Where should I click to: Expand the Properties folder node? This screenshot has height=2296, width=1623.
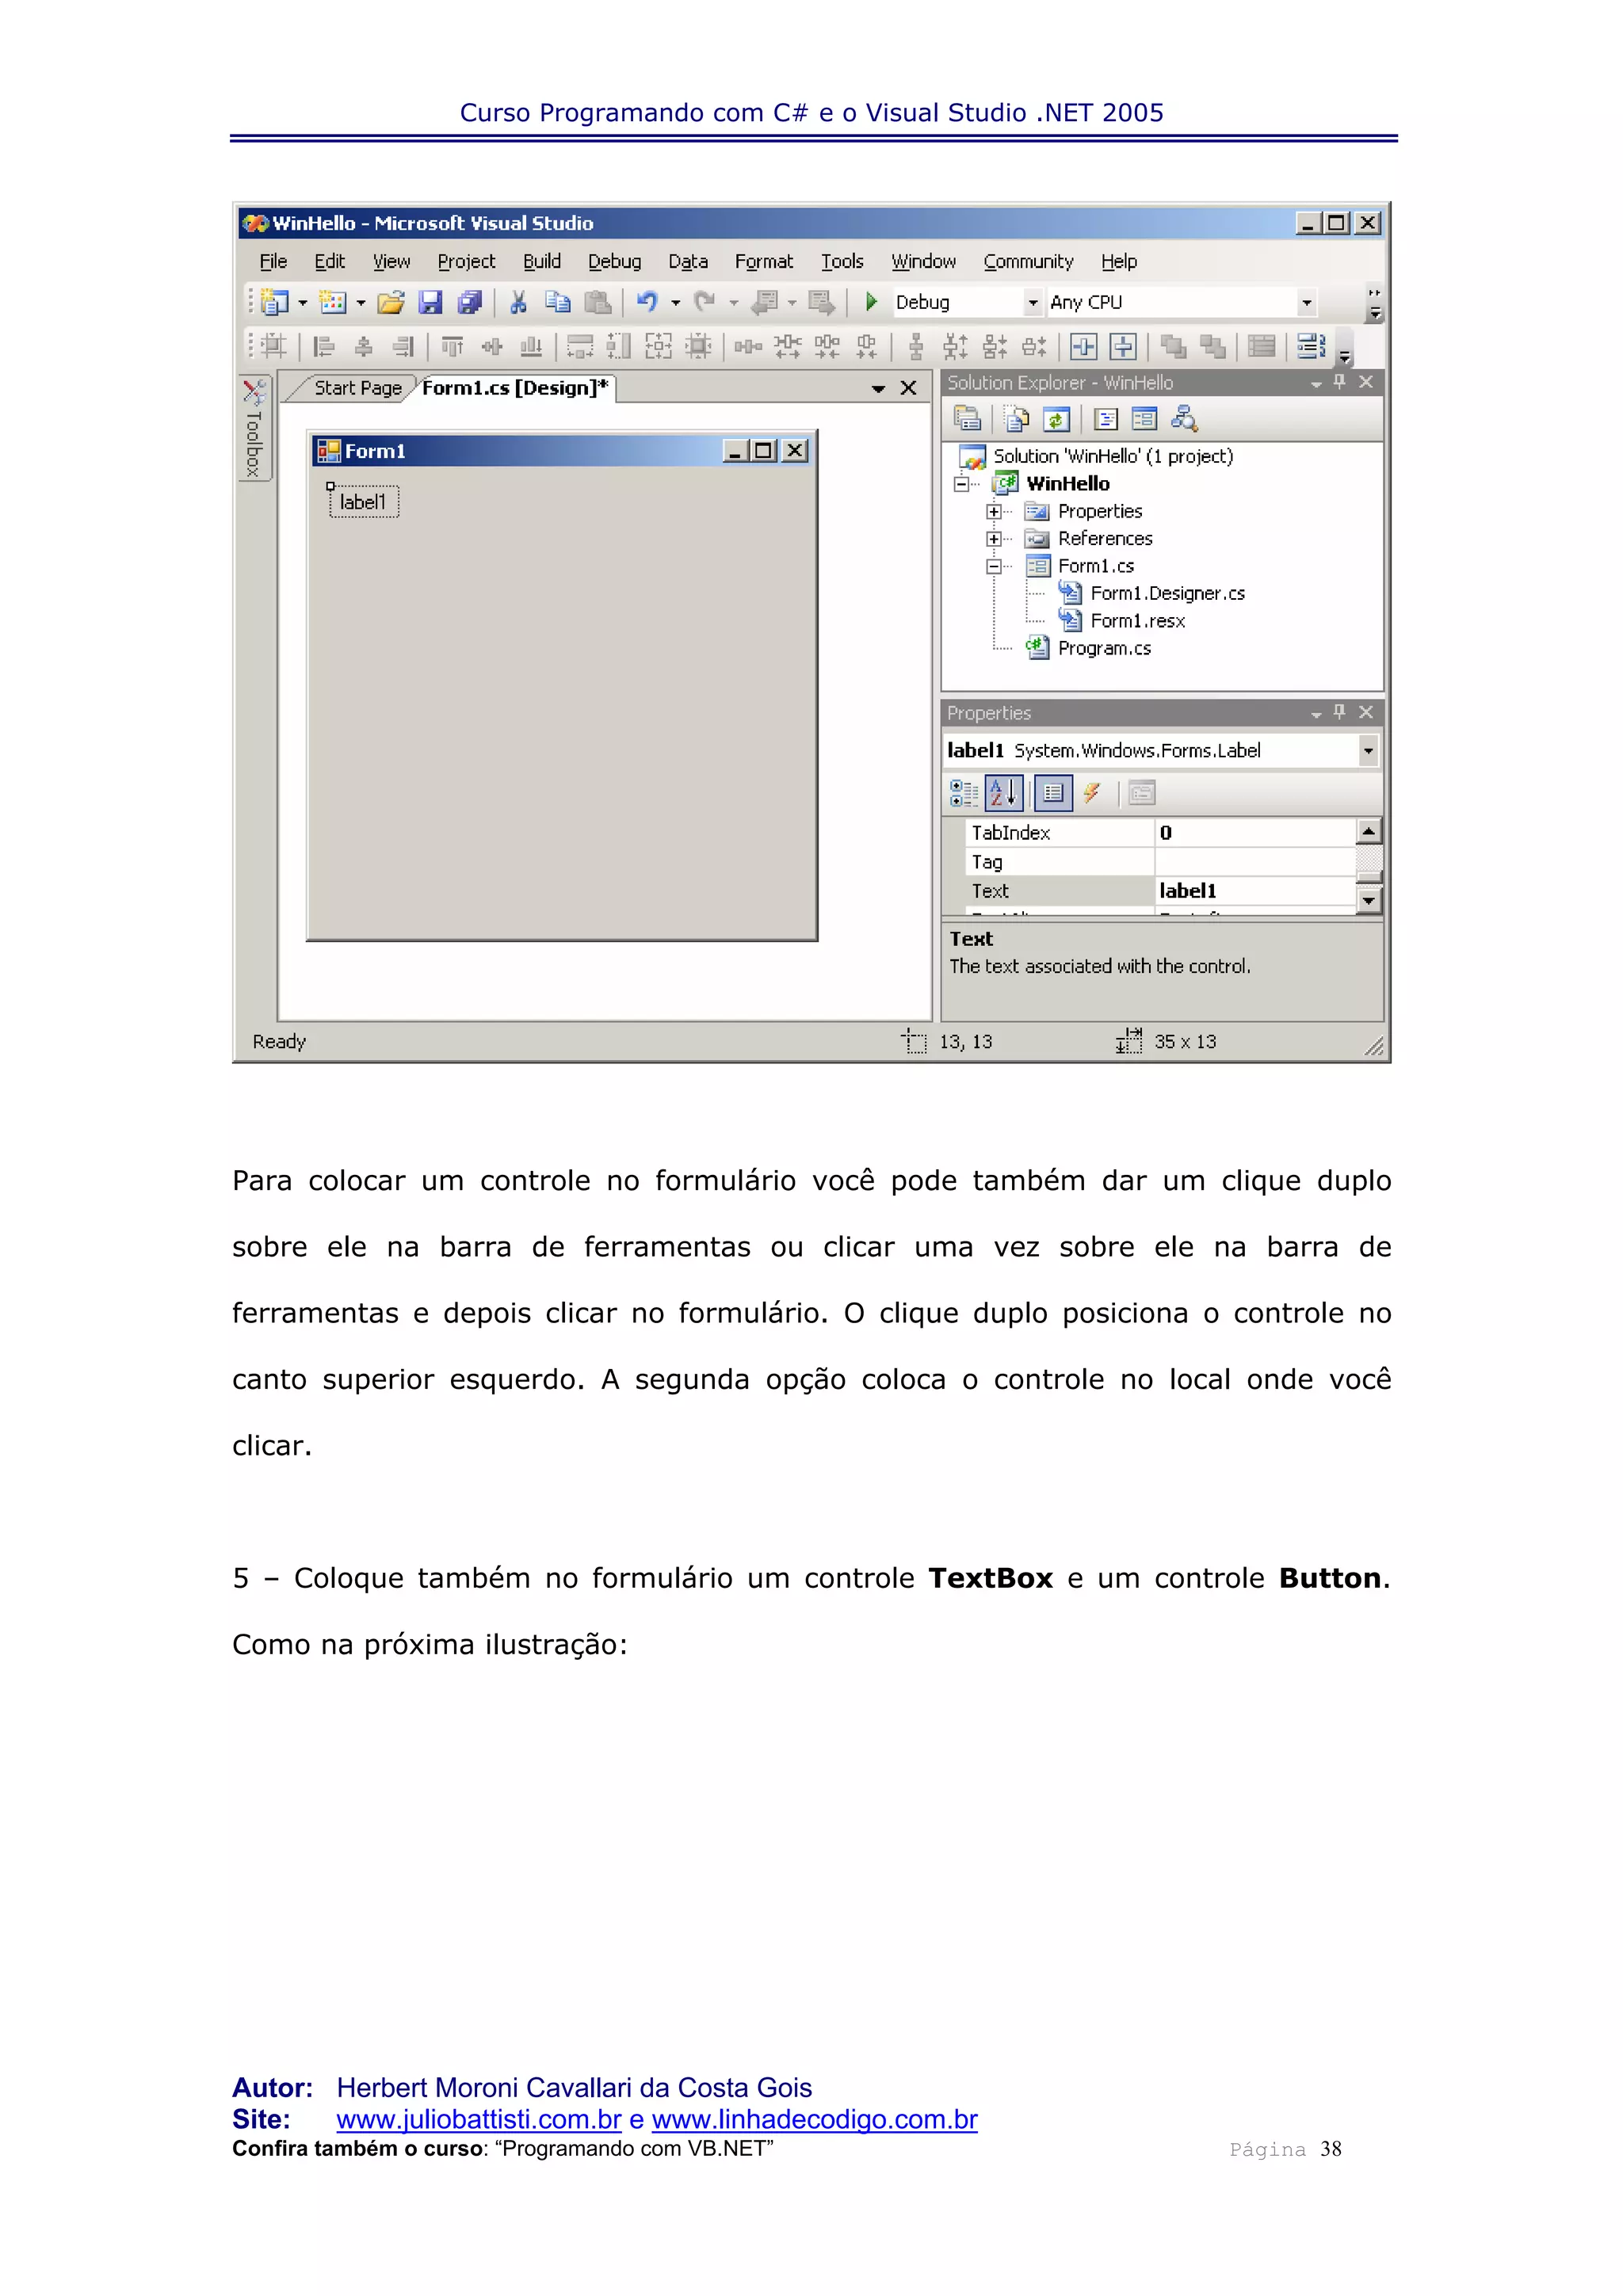coord(993,511)
